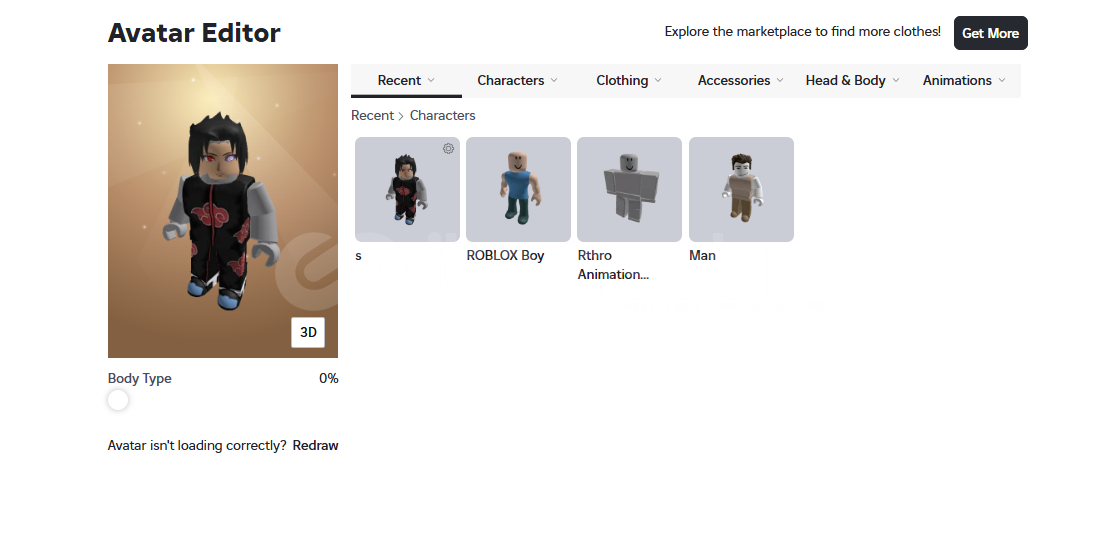1110x543 pixels.
Task: Open the Recent tab
Action: (406, 81)
